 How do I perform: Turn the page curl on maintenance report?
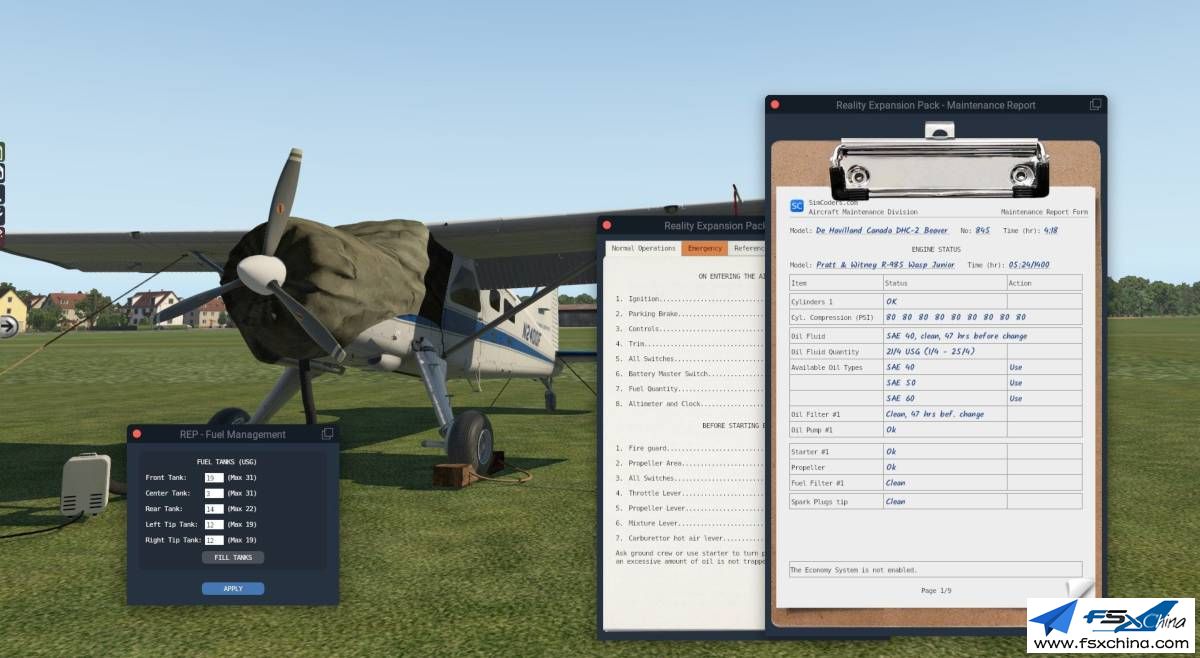pyautogui.click(x=1080, y=591)
